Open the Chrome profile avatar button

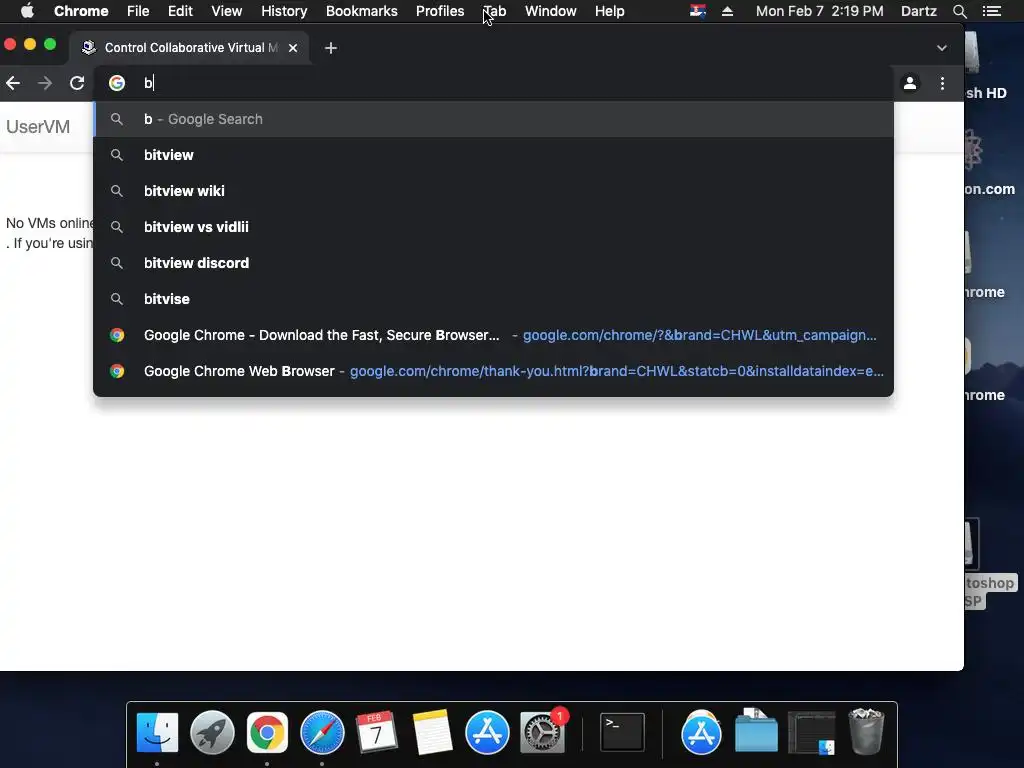pos(910,83)
